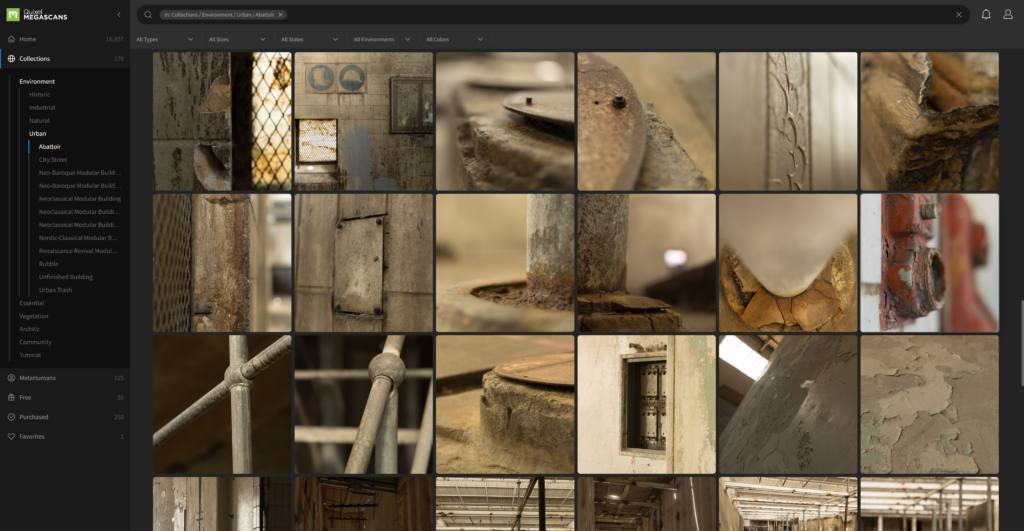Open the Urban Trash collection
This screenshot has height=531, width=1024.
56,290
